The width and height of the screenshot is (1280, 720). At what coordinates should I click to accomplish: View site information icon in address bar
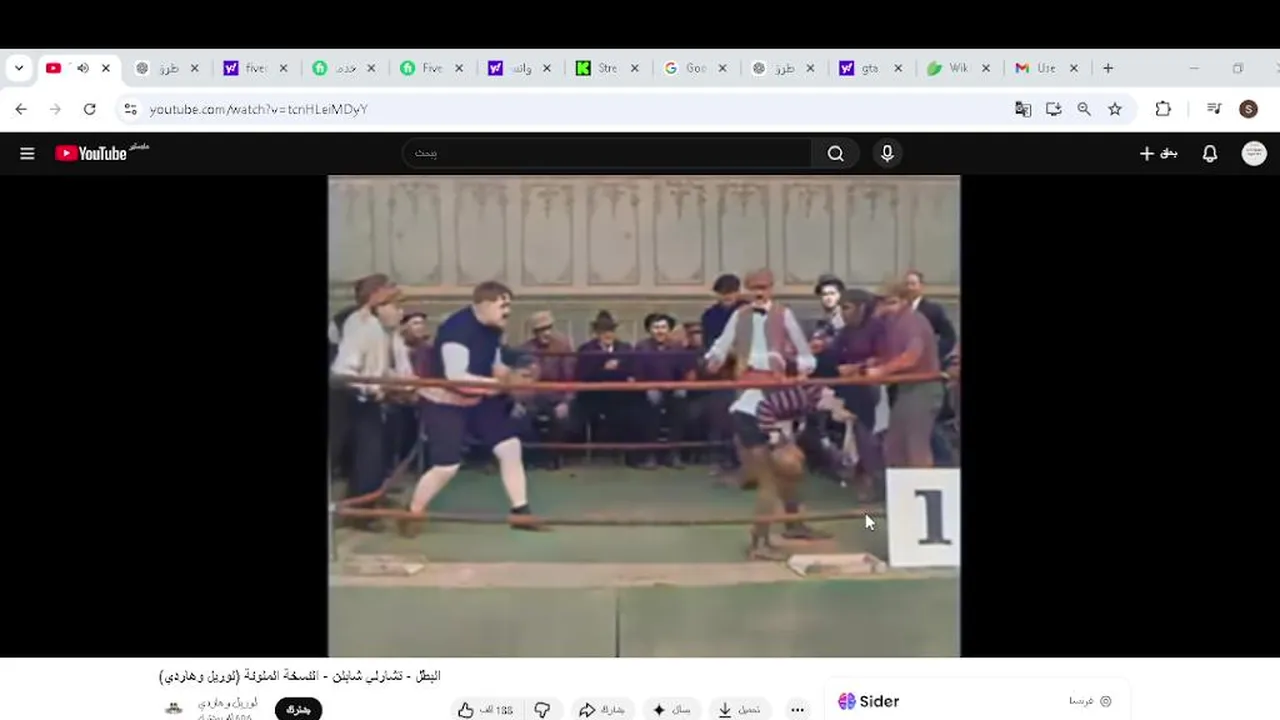coord(130,109)
